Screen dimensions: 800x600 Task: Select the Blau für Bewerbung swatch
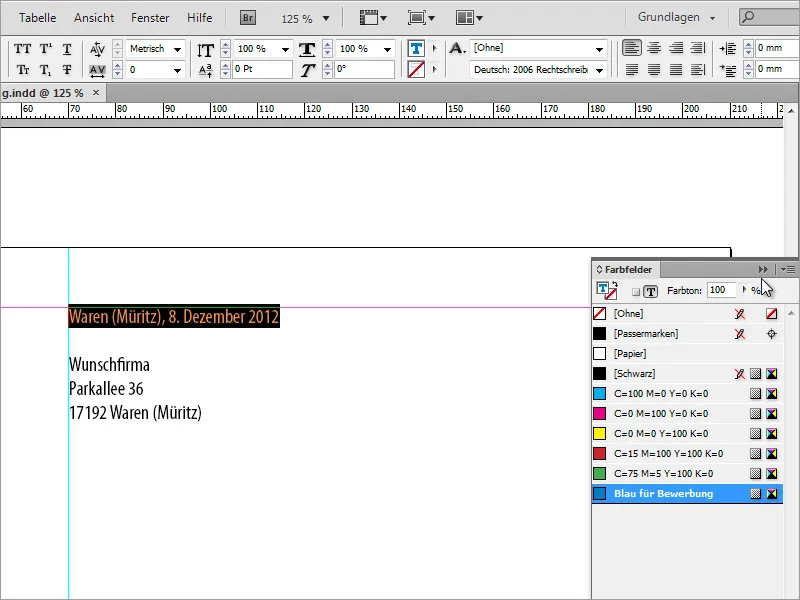(x=687, y=493)
